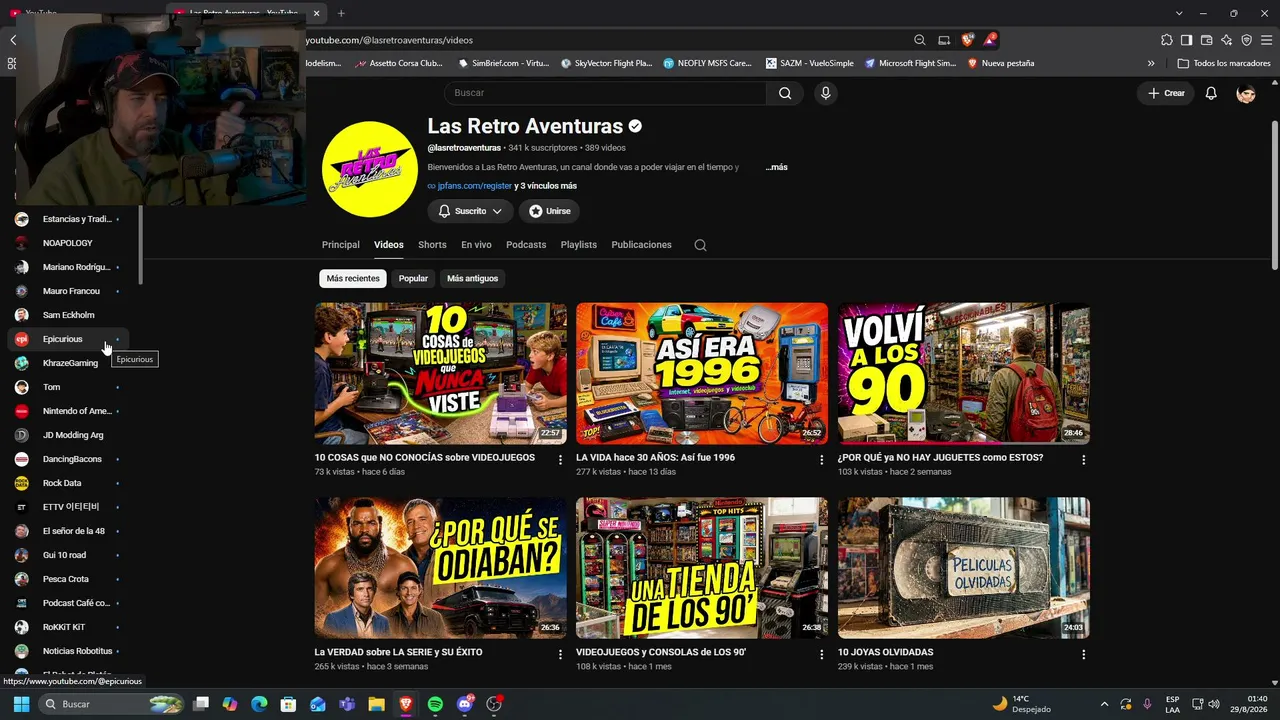Click the Crear button

tap(1166, 93)
